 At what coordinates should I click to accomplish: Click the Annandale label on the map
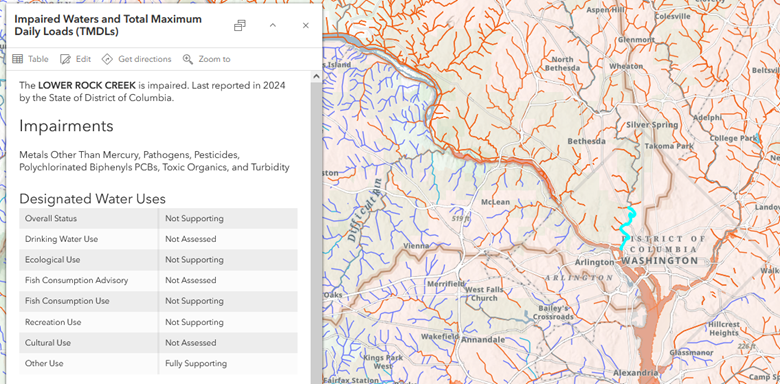tap(483, 340)
